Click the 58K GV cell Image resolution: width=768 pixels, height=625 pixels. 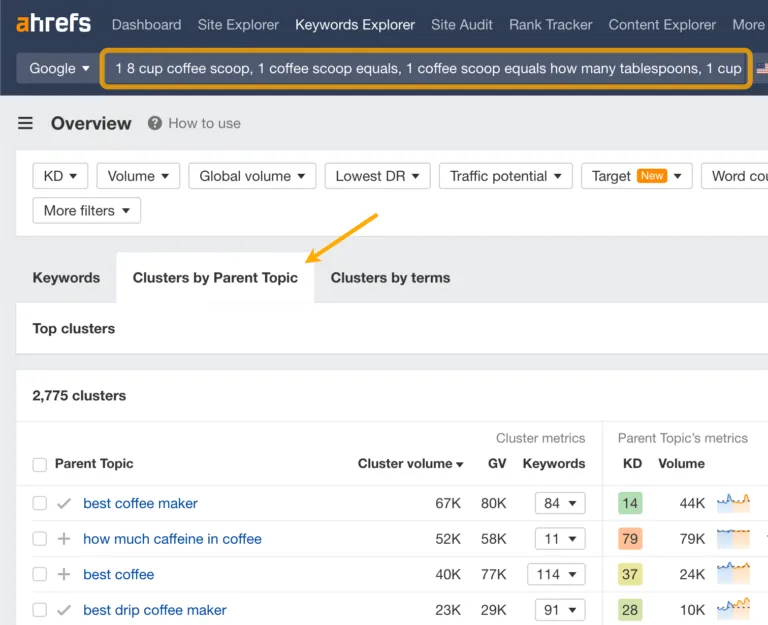[x=493, y=539]
